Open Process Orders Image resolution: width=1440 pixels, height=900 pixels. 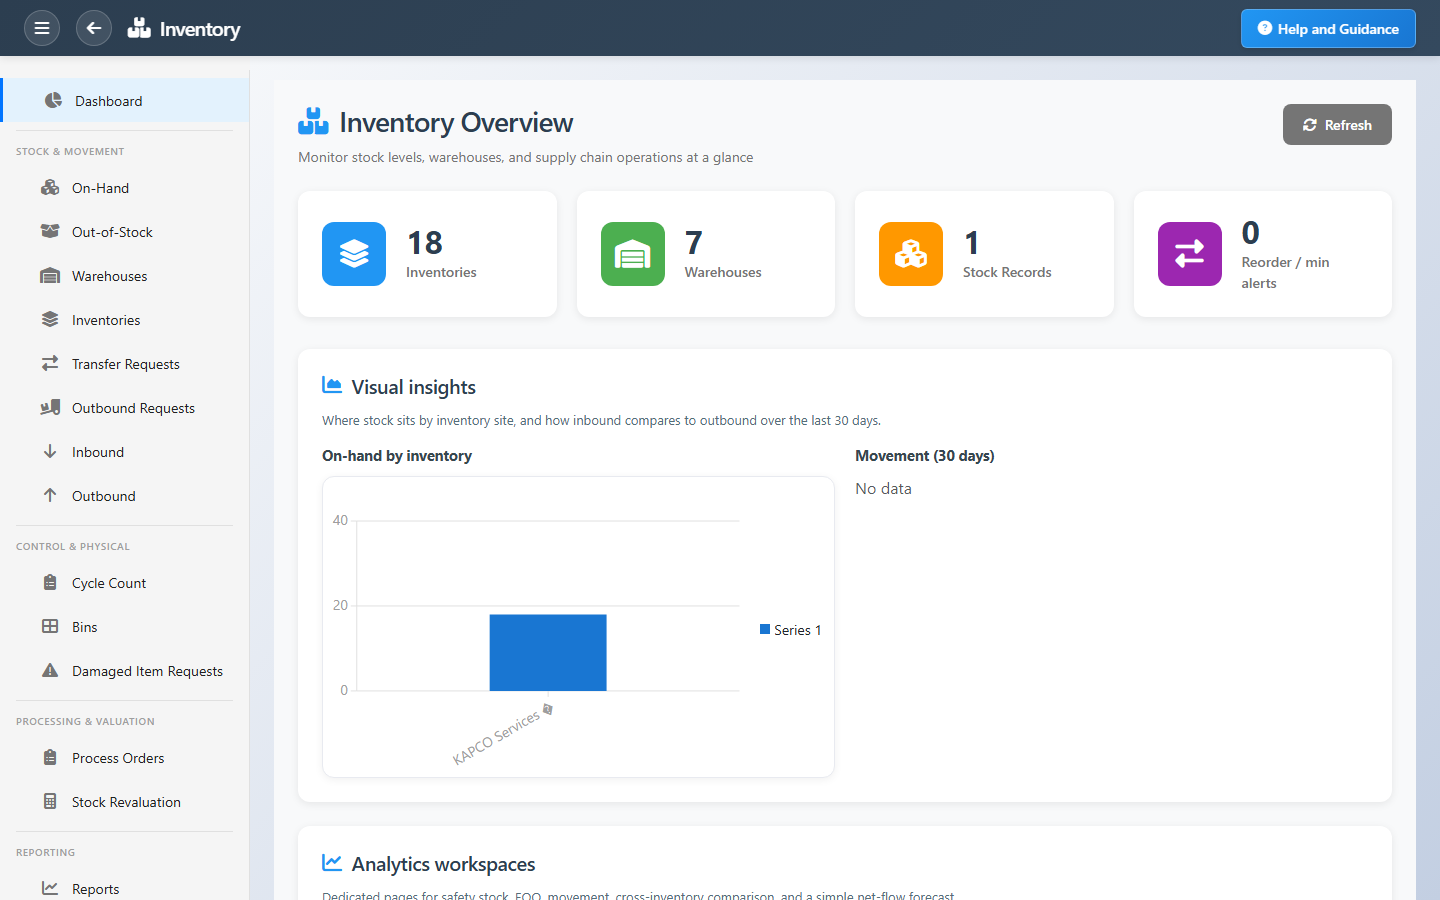pyautogui.click(x=124, y=758)
